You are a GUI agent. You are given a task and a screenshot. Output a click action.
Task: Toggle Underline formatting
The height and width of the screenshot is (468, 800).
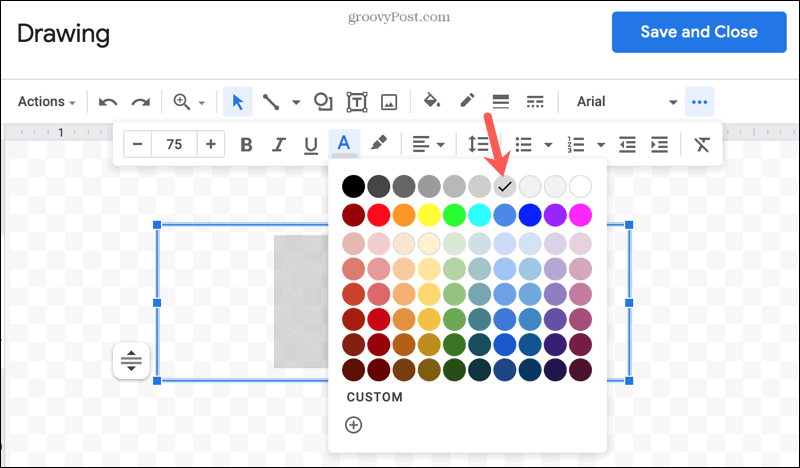pos(311,145)
